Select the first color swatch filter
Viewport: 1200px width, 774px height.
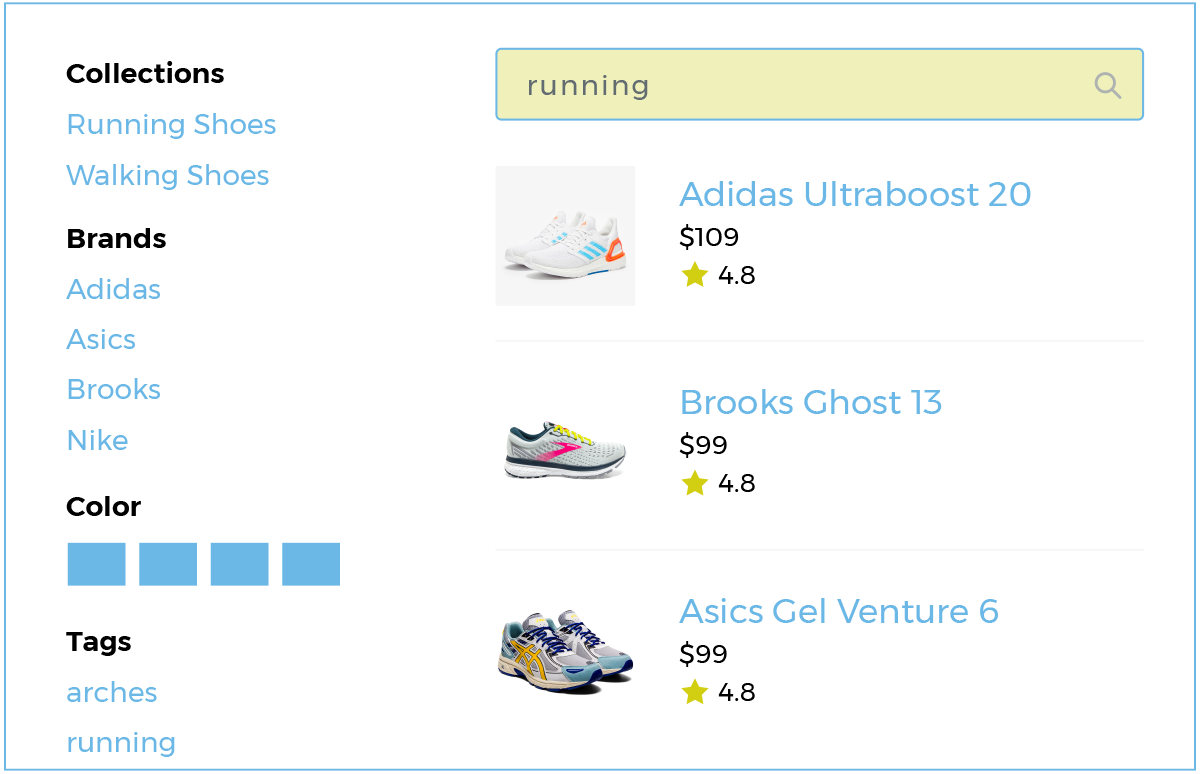(96, 564)
